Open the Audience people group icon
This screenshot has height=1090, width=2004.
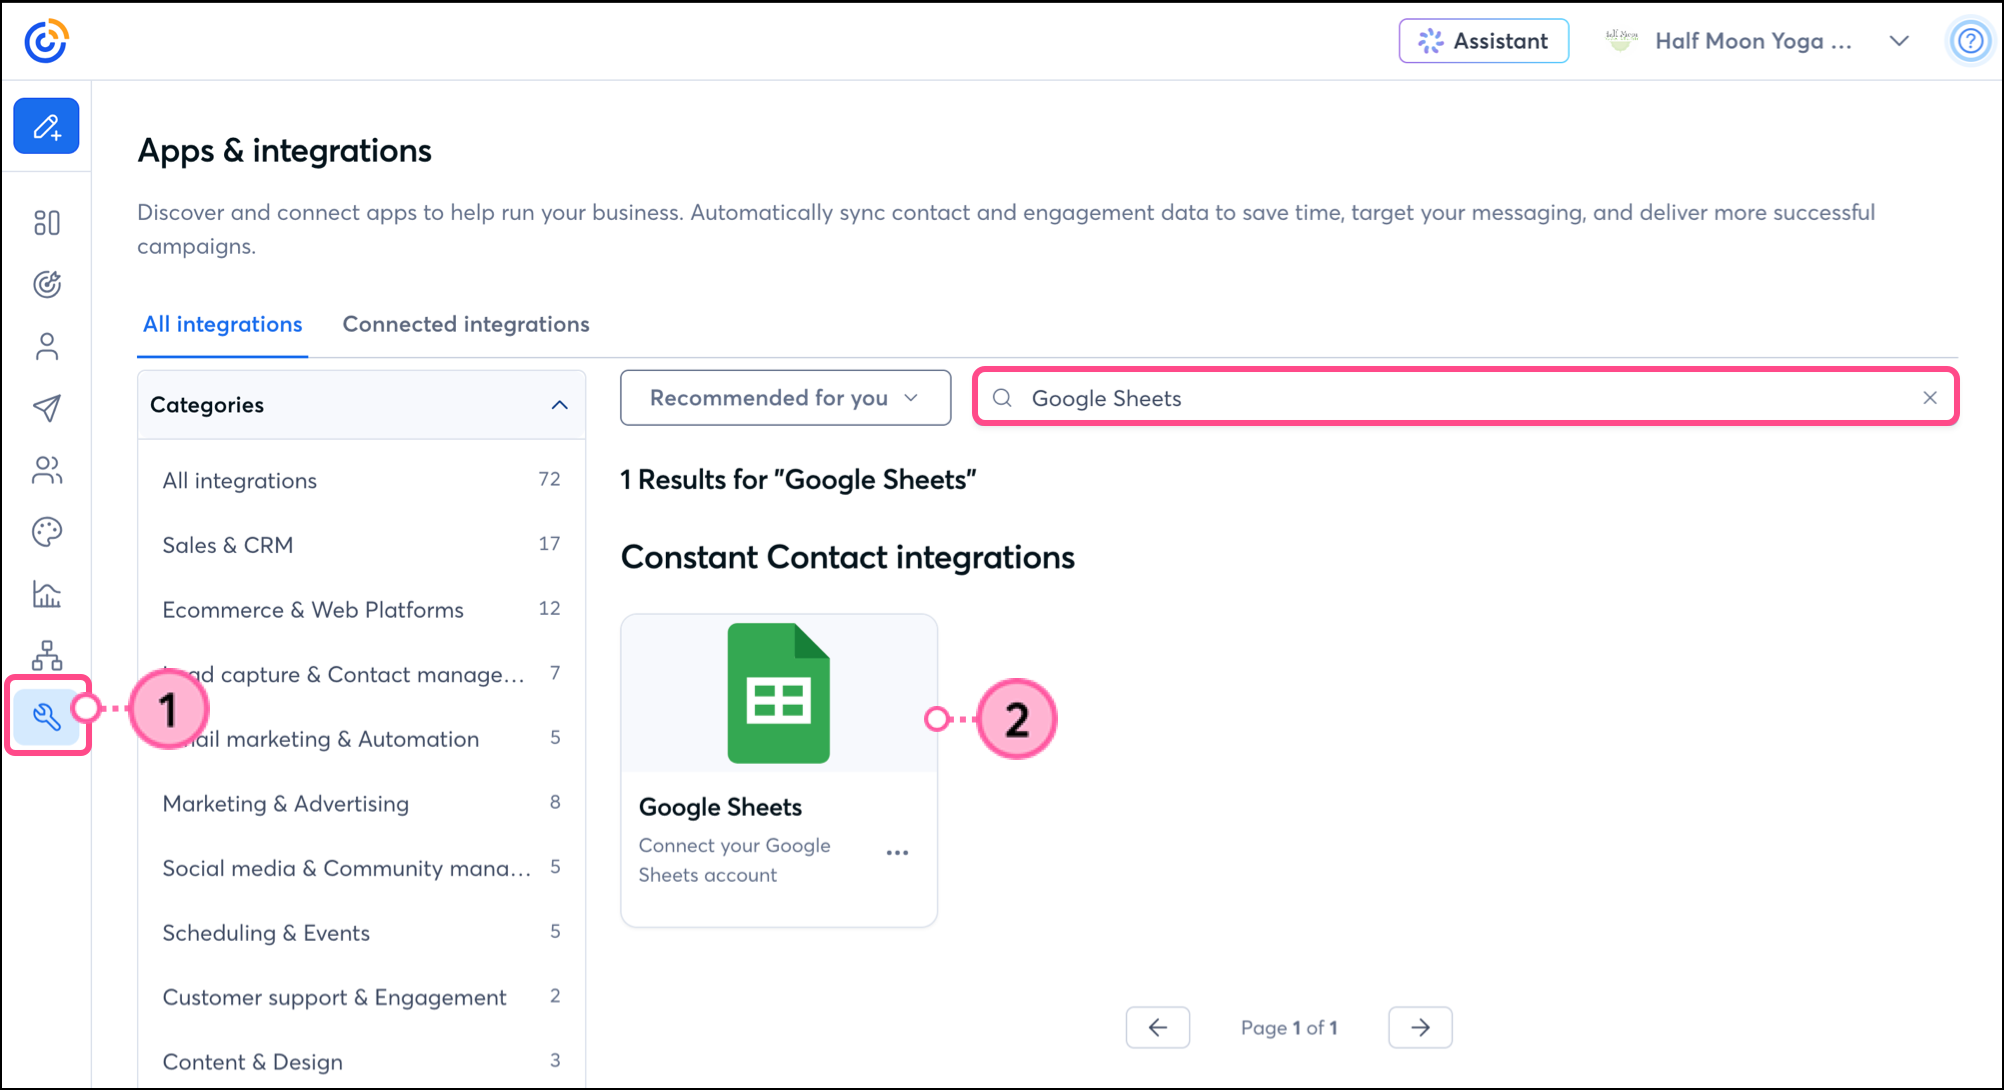[47, 470]
